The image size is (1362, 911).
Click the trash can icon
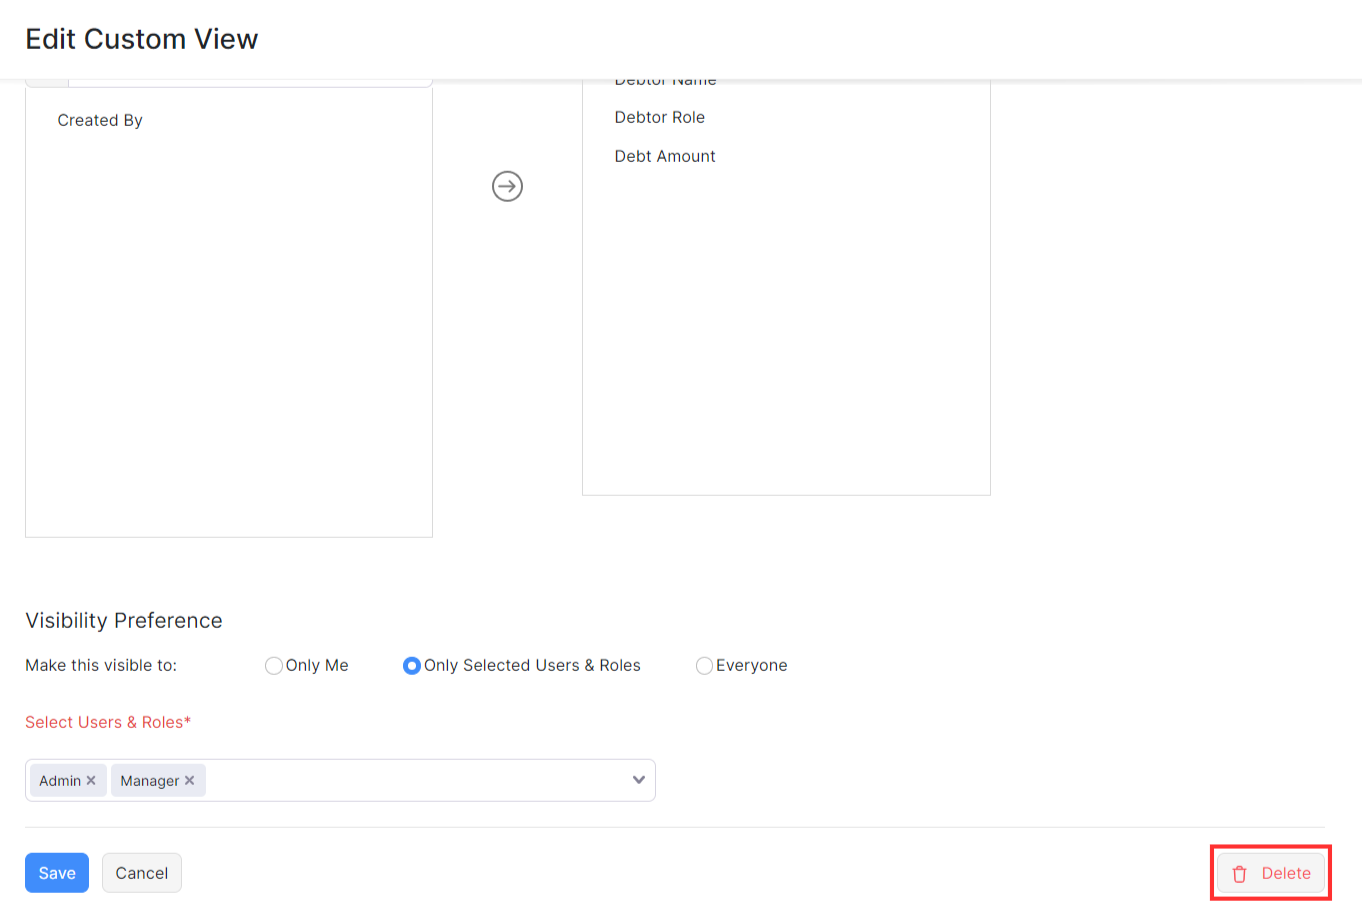[1239, 874]
